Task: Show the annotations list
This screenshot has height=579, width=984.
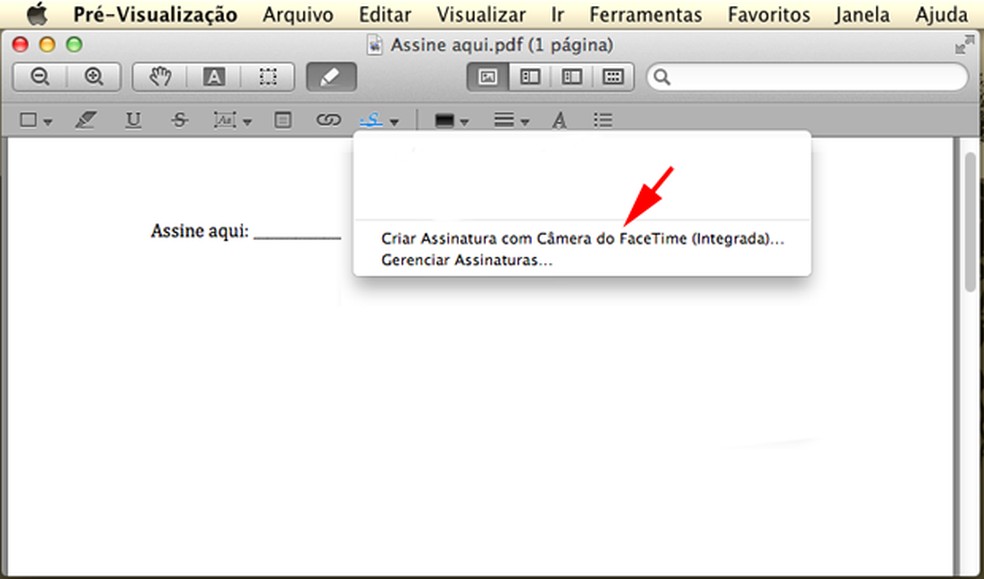Action: (x=602, y=120)
